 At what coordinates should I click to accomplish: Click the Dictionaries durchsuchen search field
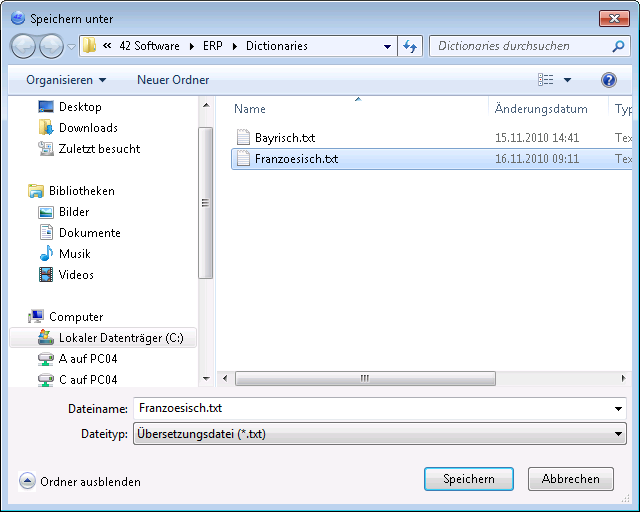522,46
